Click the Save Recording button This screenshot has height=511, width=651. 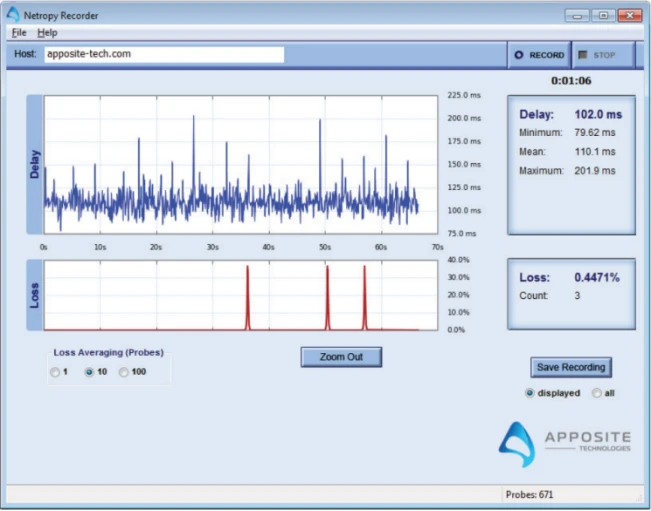pos(570,367)
